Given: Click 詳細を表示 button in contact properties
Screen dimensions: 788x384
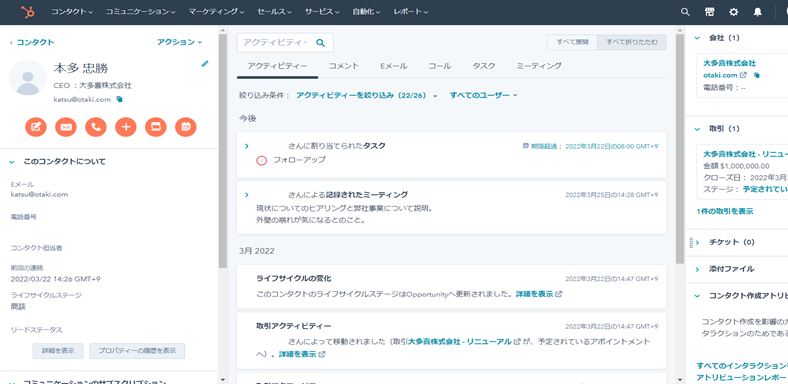Looking at the screenshot, I should (x=58, y=351).
